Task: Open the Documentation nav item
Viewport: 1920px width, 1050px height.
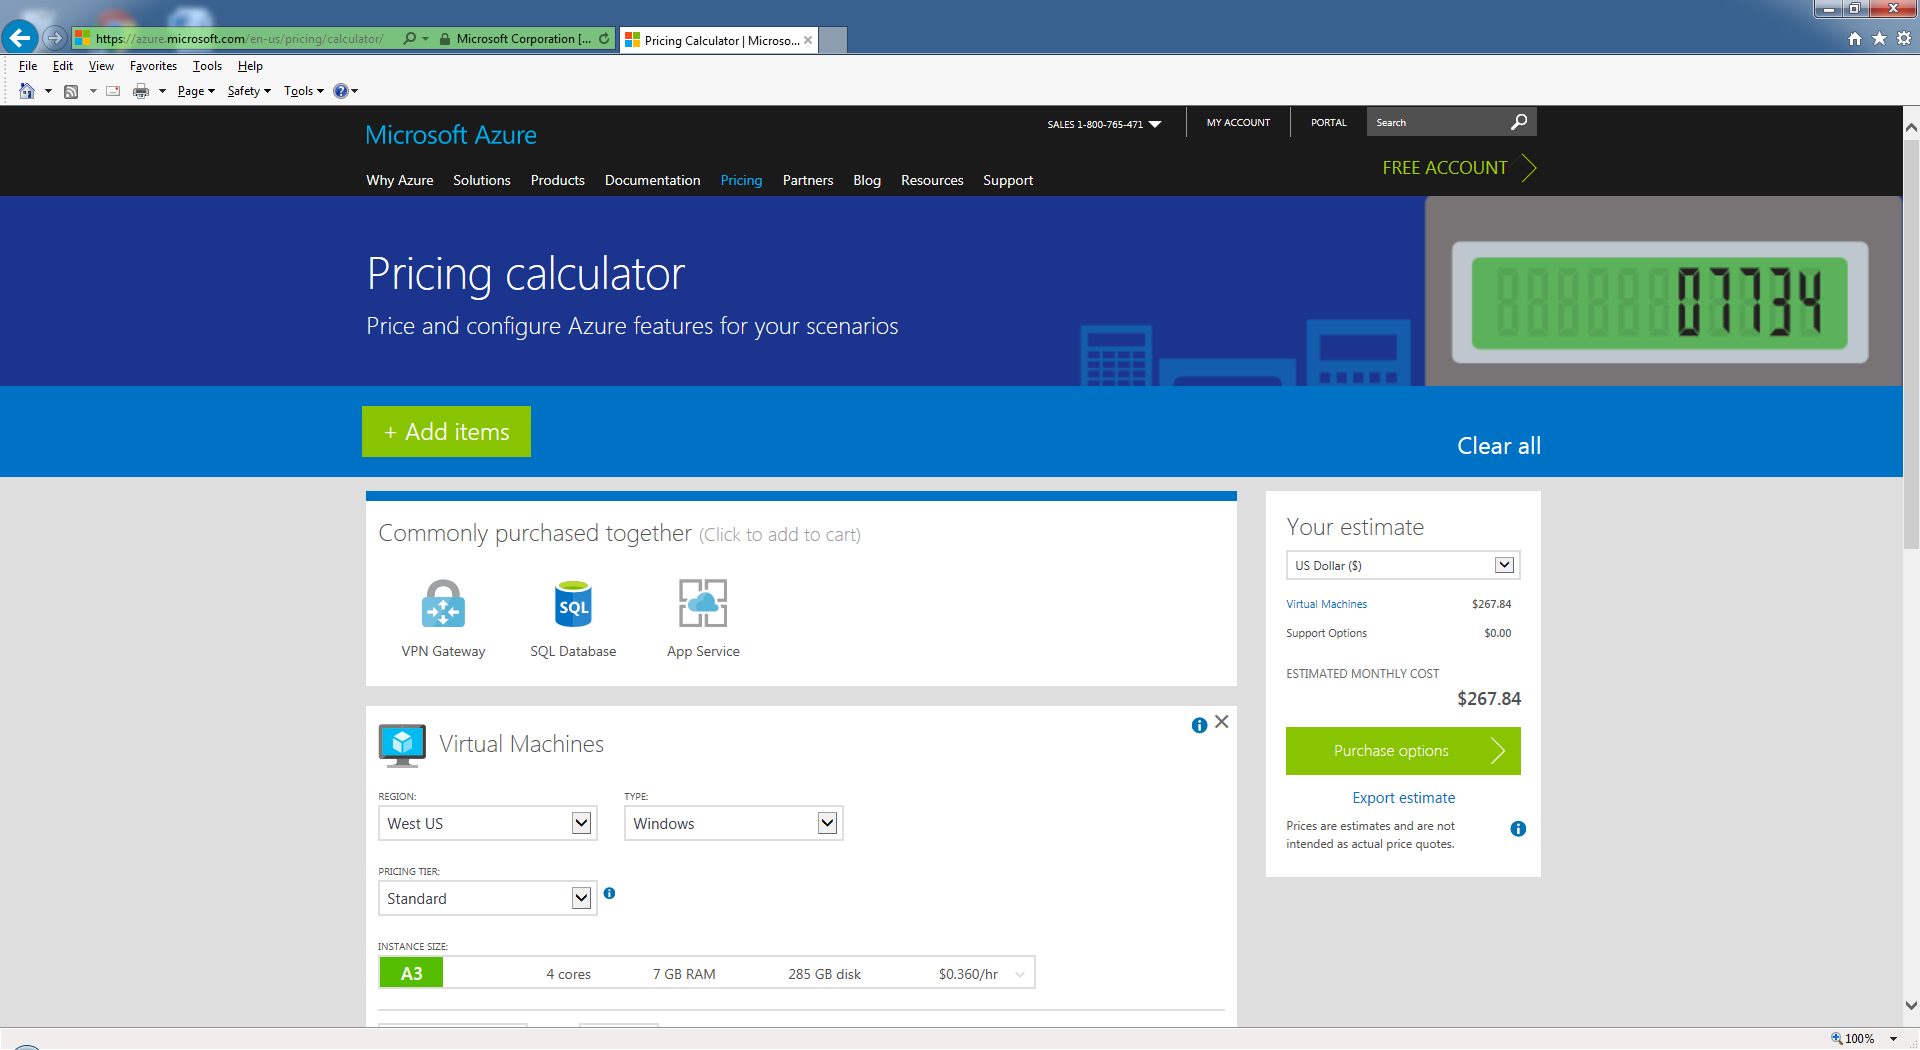Action: pos(652,180)
